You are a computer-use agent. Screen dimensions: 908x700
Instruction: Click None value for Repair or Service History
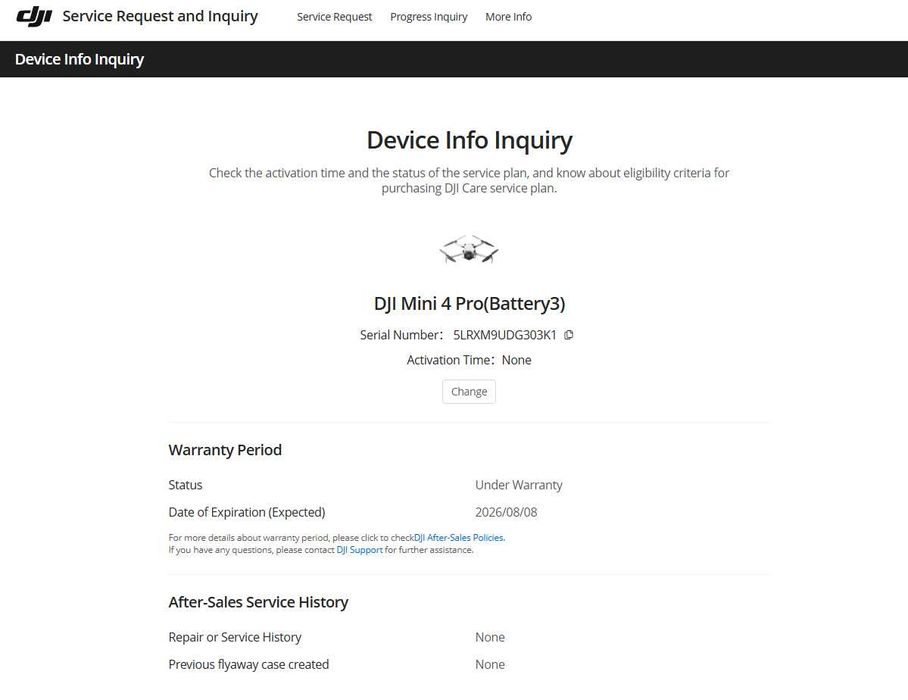point(490,637)
